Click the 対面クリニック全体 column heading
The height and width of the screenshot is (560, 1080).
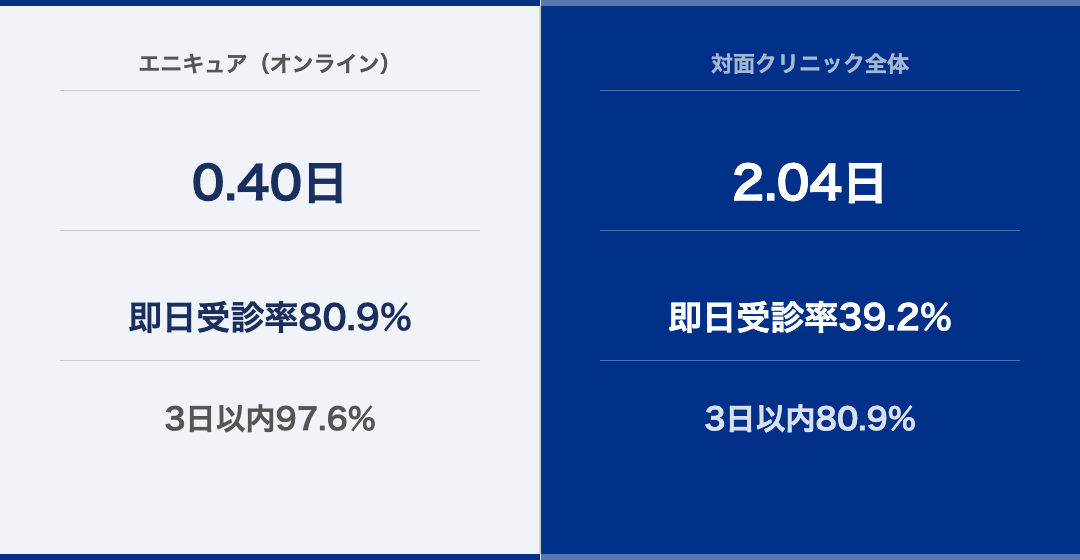(810, 63)
